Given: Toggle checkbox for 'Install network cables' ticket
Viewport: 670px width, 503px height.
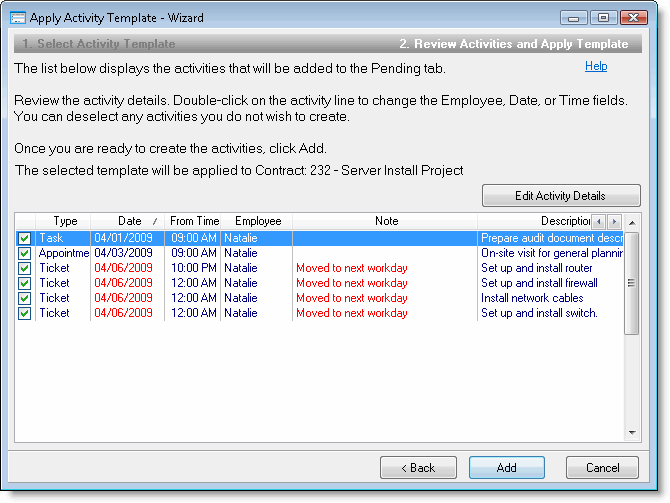Looking at the screenshot, I should [x=24, y=298].
